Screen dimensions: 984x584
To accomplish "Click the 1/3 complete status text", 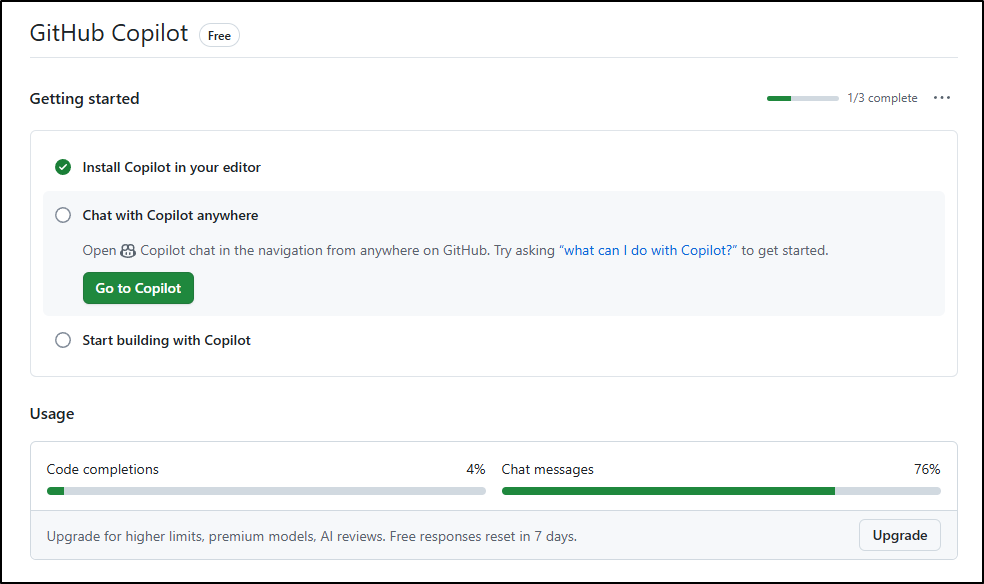I will click(x=882, y=98).
